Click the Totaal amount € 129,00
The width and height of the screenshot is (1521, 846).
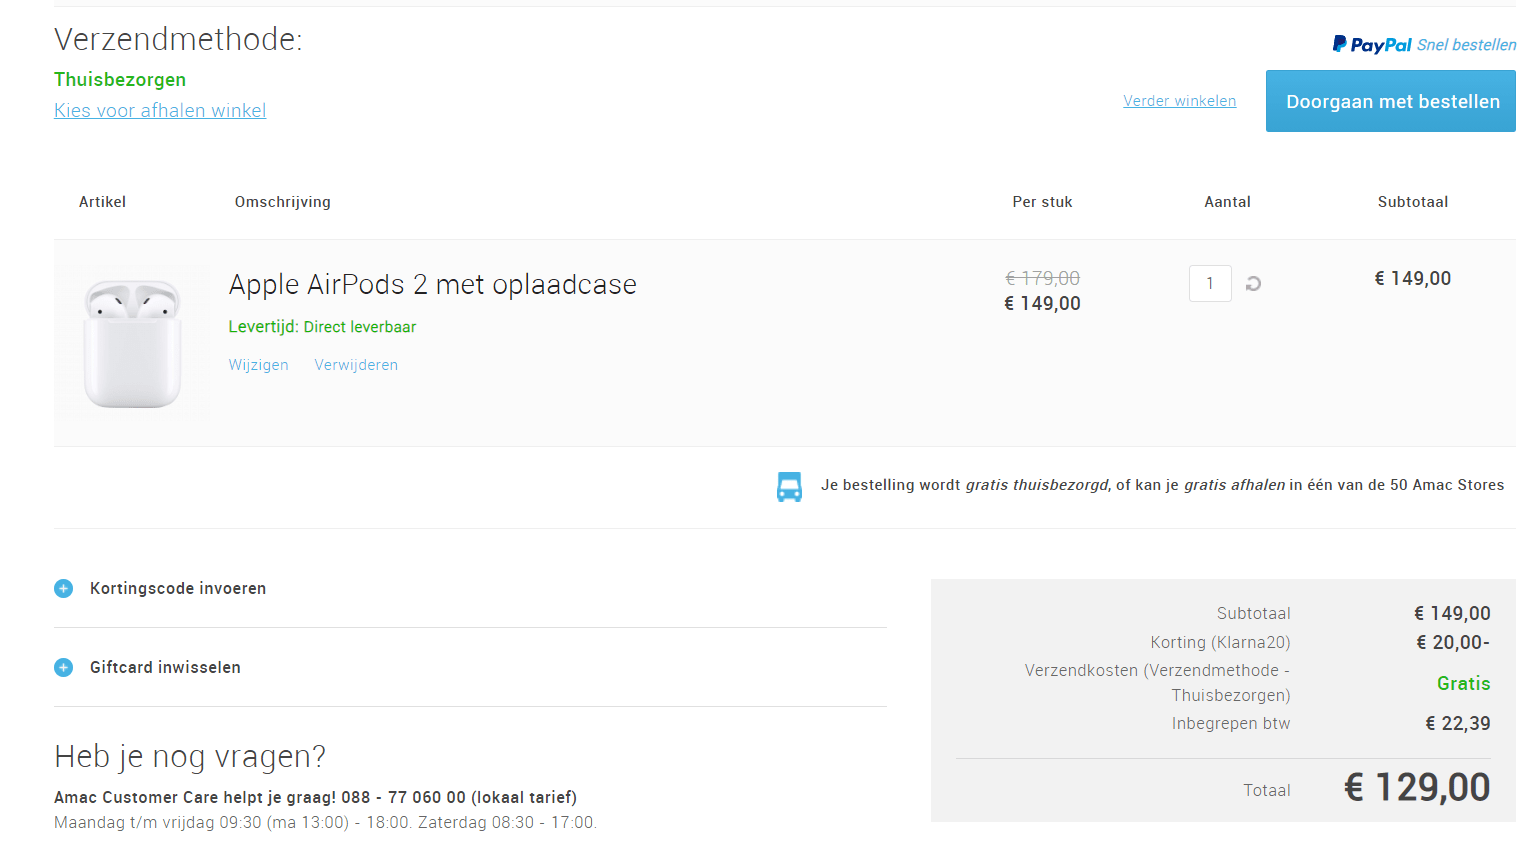pos(1417,788)
